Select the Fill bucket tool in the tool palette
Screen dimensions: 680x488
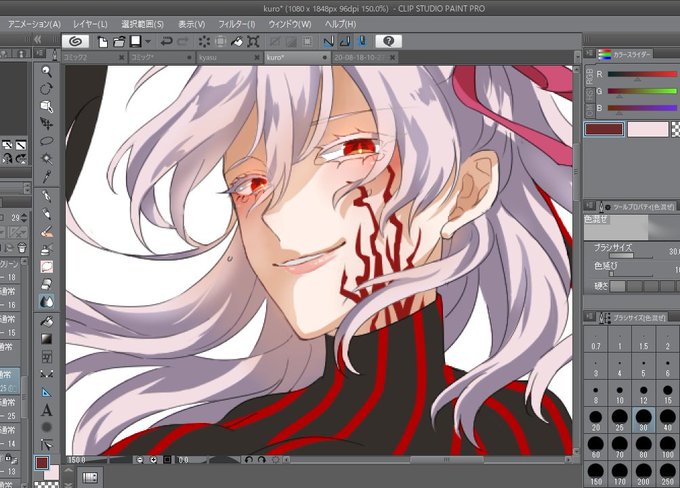tap(46, 321)
